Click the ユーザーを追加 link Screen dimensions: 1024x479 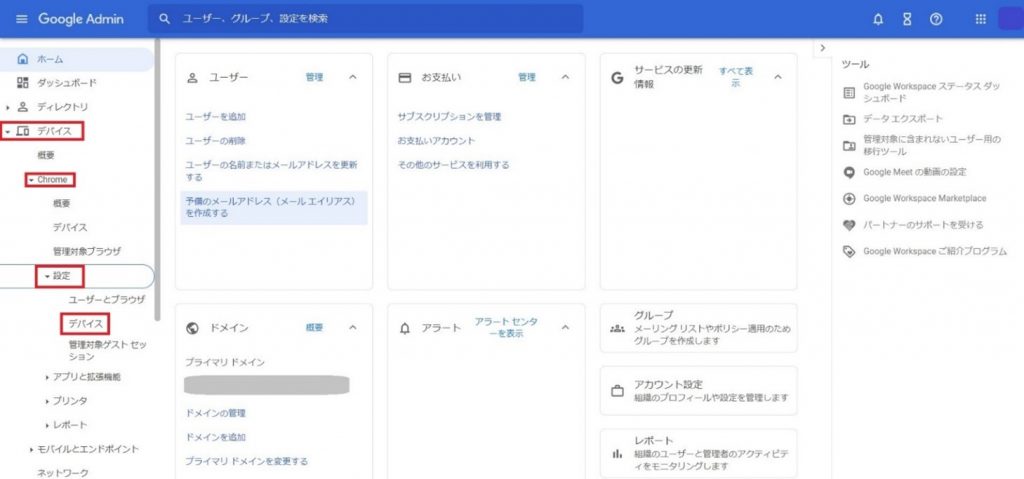pyautogui.click(x=215, y=117)
